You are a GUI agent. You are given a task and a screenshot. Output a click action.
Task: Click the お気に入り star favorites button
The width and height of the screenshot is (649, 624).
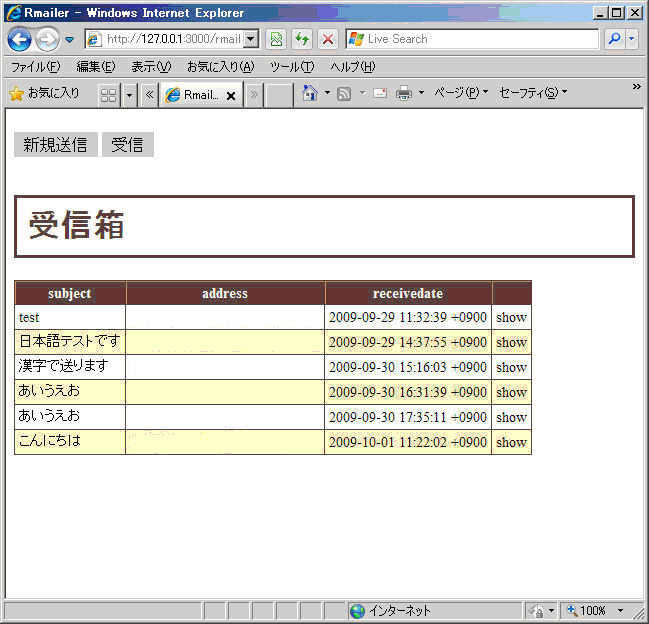click(x=44, y=94)
